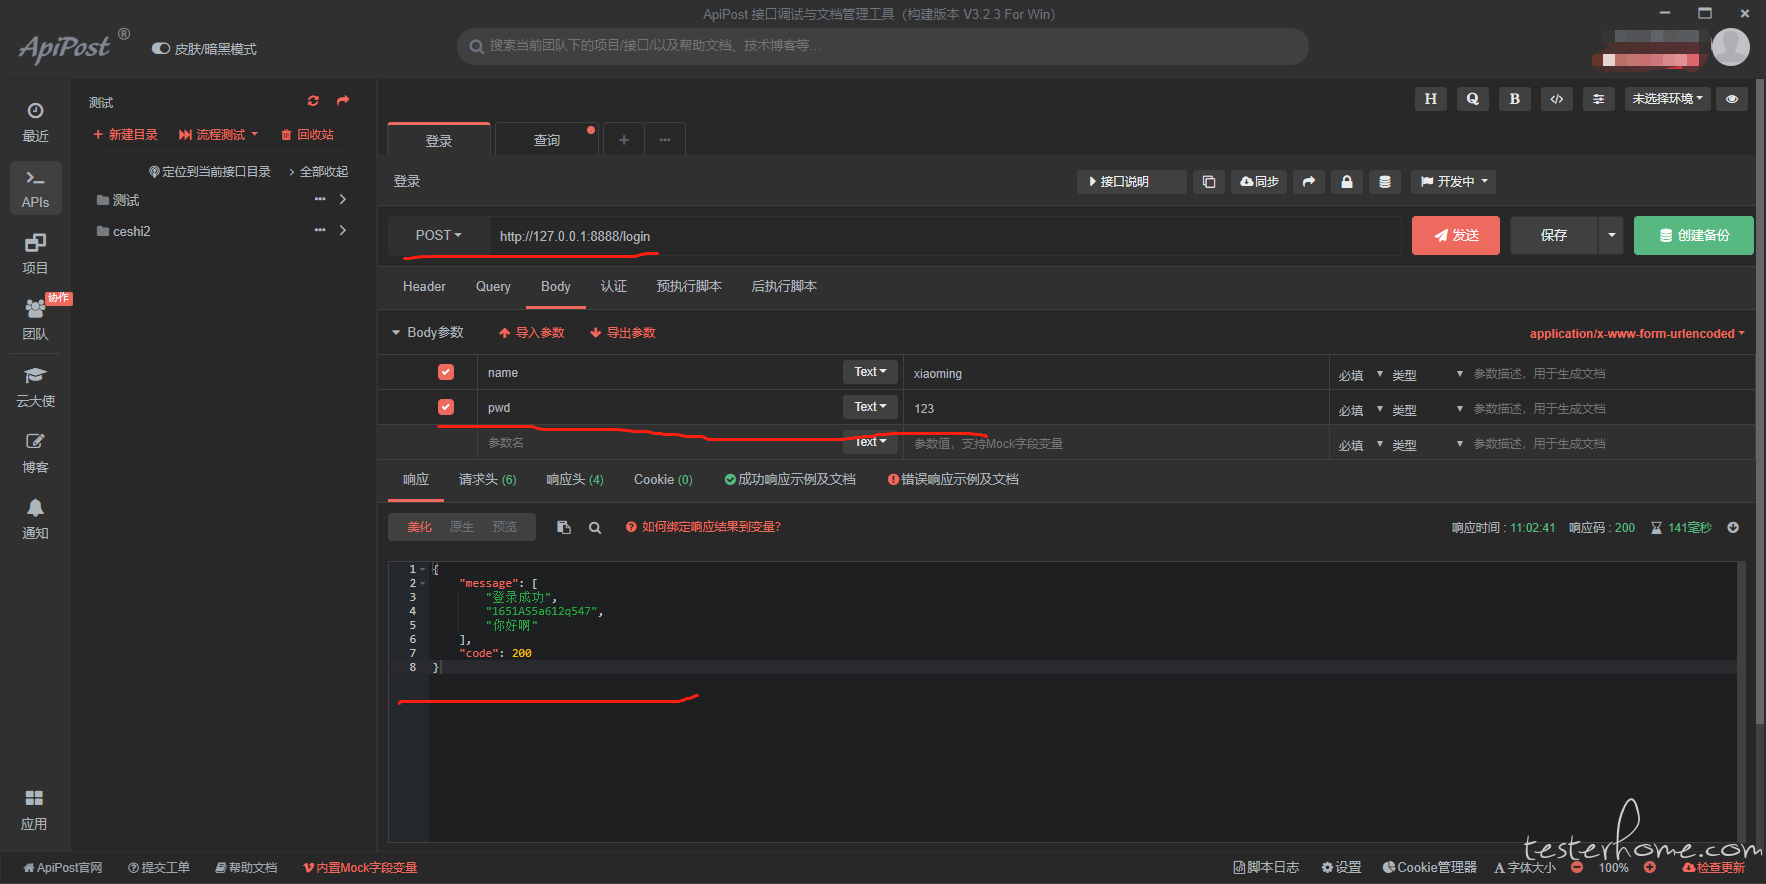The width and height of the screenshot is (1766, 884).
Task: Click the lock icon in the interface toolbar
Action: pos(1347,182)
